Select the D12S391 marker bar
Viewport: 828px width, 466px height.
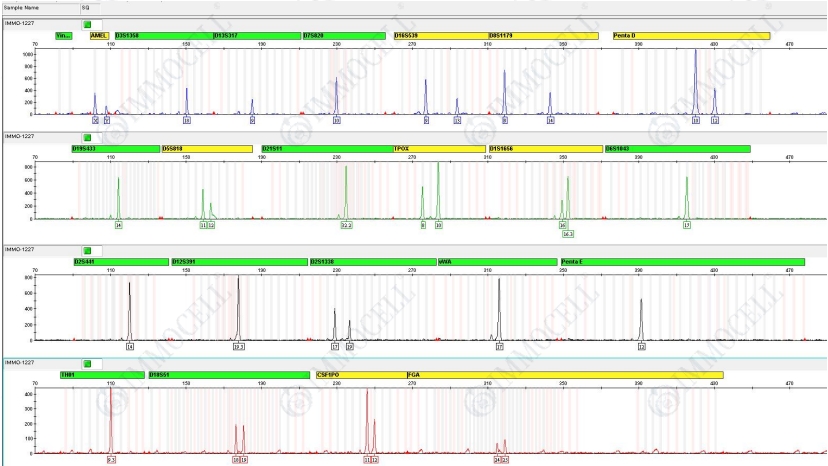pos(240,262)
